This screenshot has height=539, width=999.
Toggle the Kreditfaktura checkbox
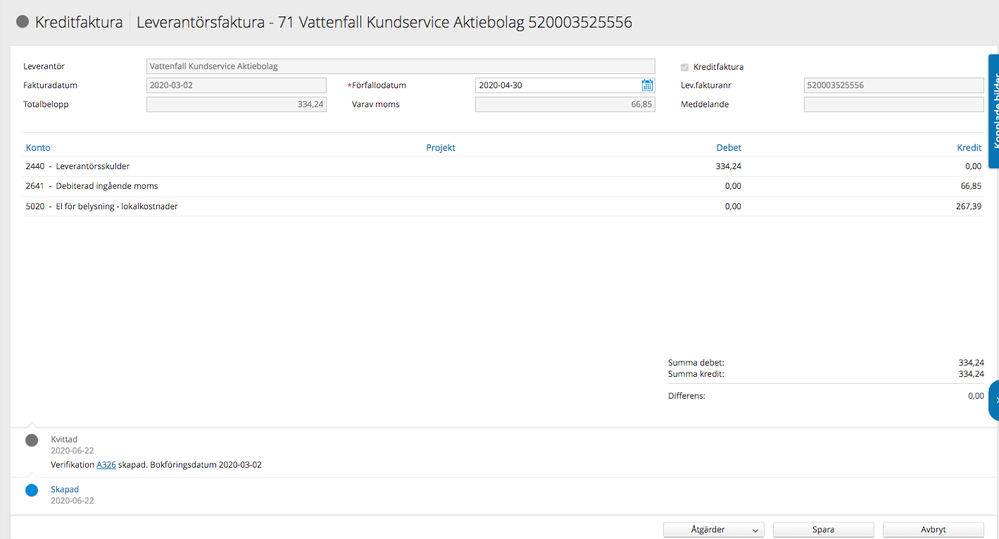click(x=684, y=67)
